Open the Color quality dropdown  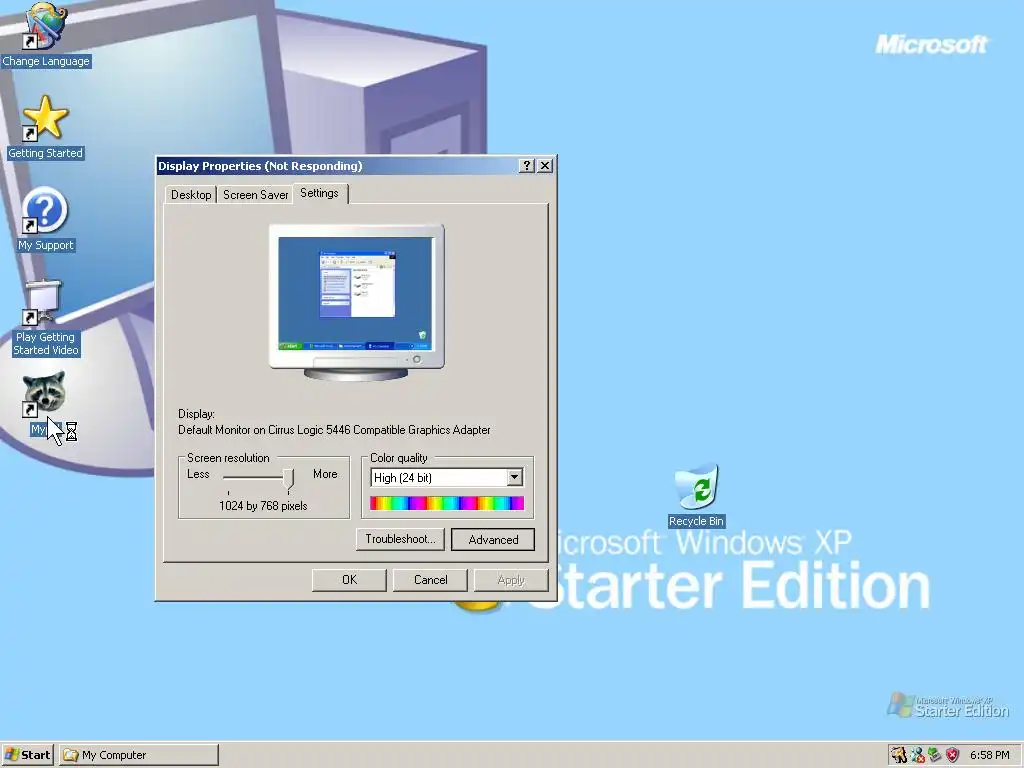[x=514, y=477]
